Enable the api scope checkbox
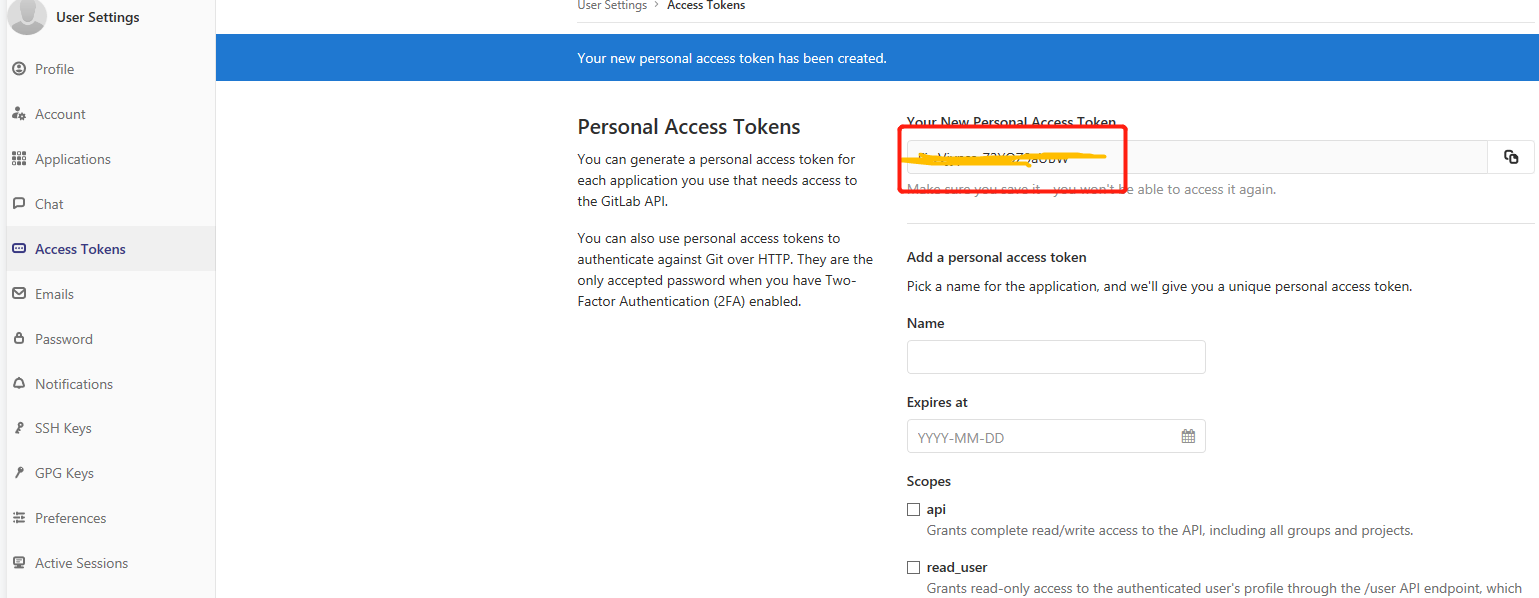This screenshot has height=598, width=1539. (x=913, y=509)
